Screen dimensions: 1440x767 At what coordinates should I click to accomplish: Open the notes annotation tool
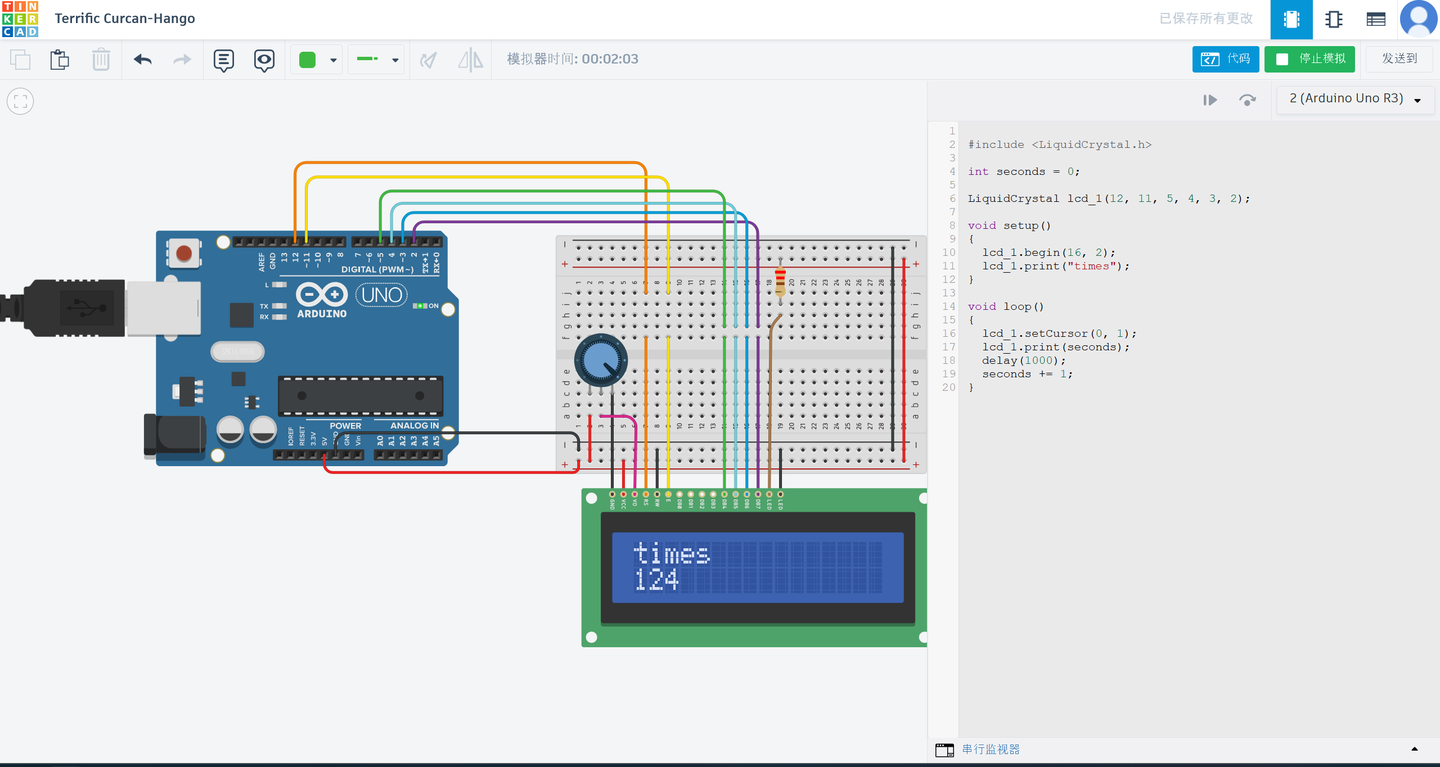click(224, 60)
